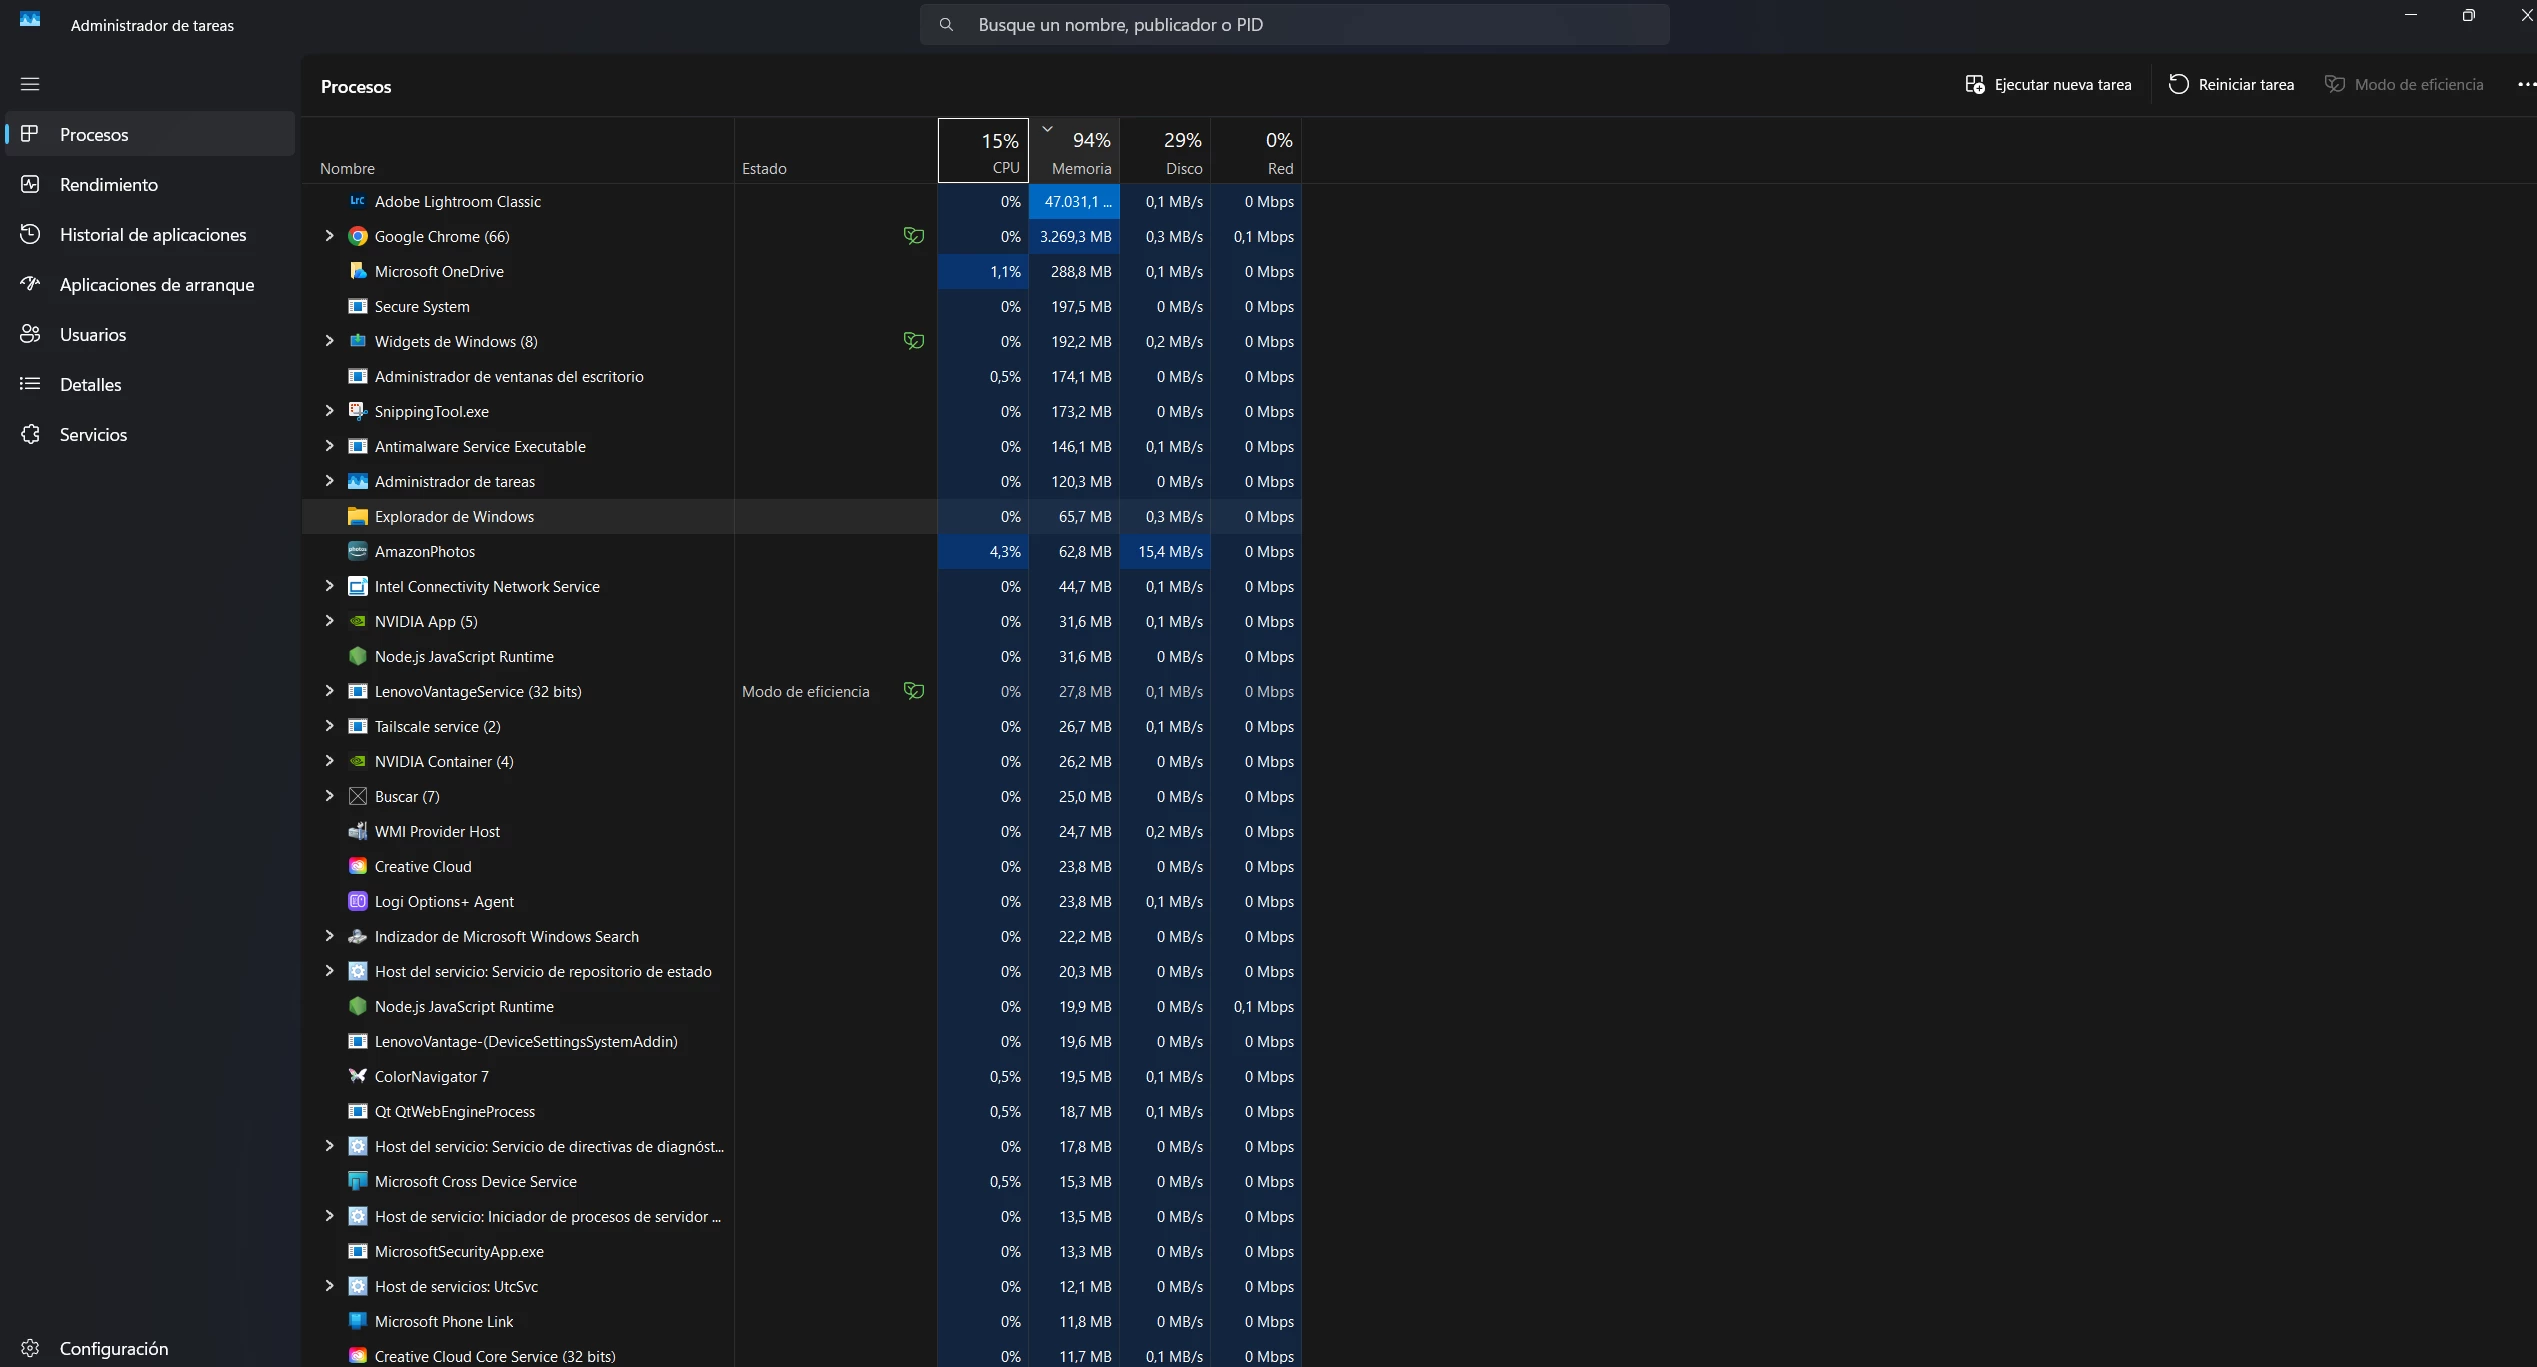Image resolution: width=2537 pixels, height=1367 pixels.
Task: Open the hamburger navigation menu
Action: click(x=30, y=84)
